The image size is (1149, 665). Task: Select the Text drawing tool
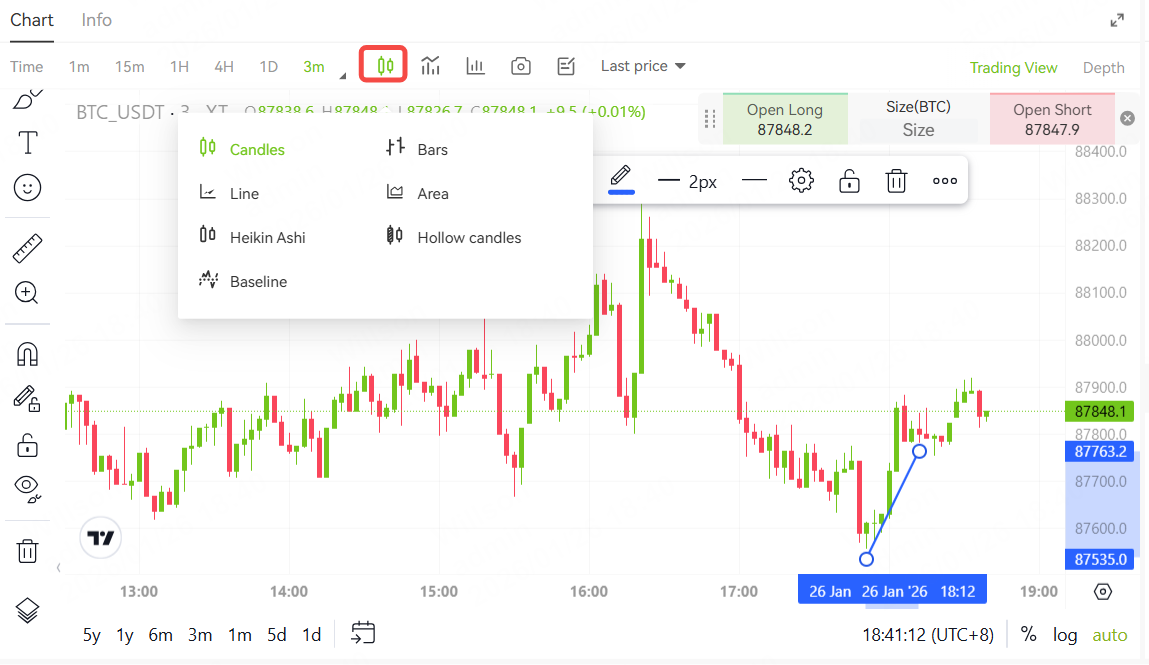tap(28, 143)
